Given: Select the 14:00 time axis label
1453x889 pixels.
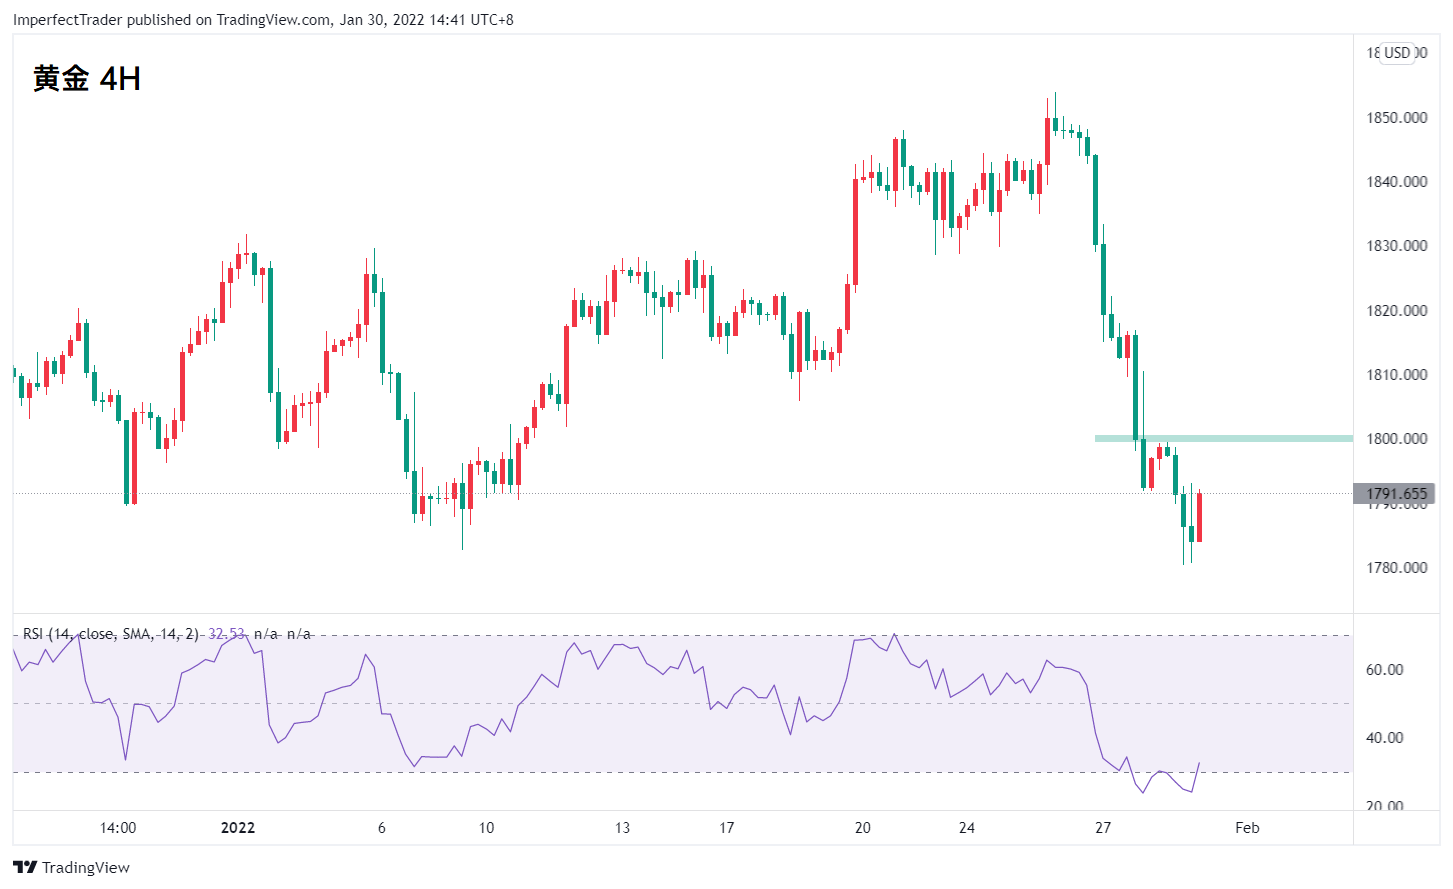Looking at the screenshot, I should 118,827.
